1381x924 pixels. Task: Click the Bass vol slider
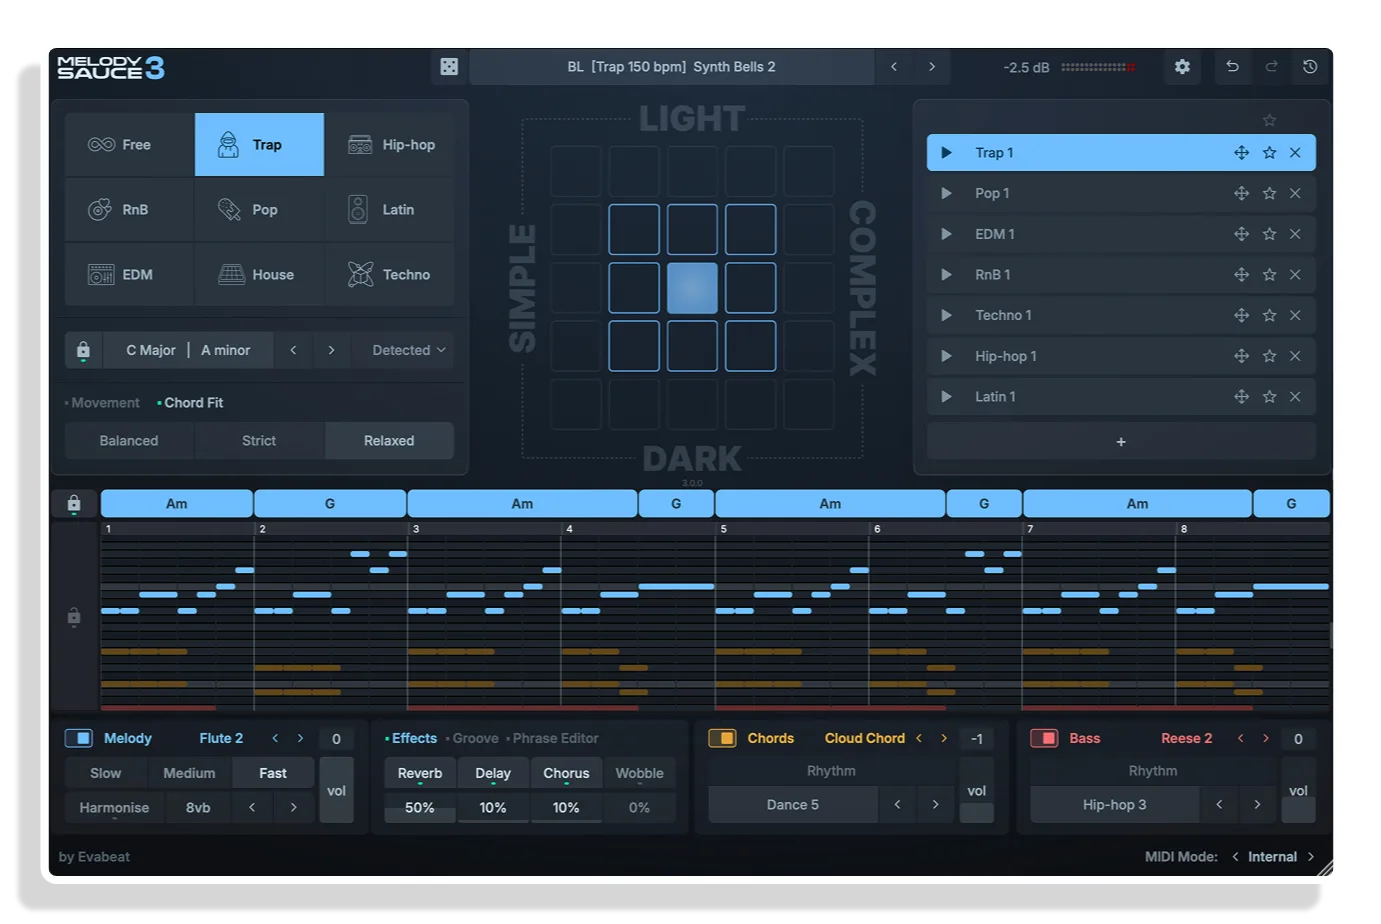1298,790
